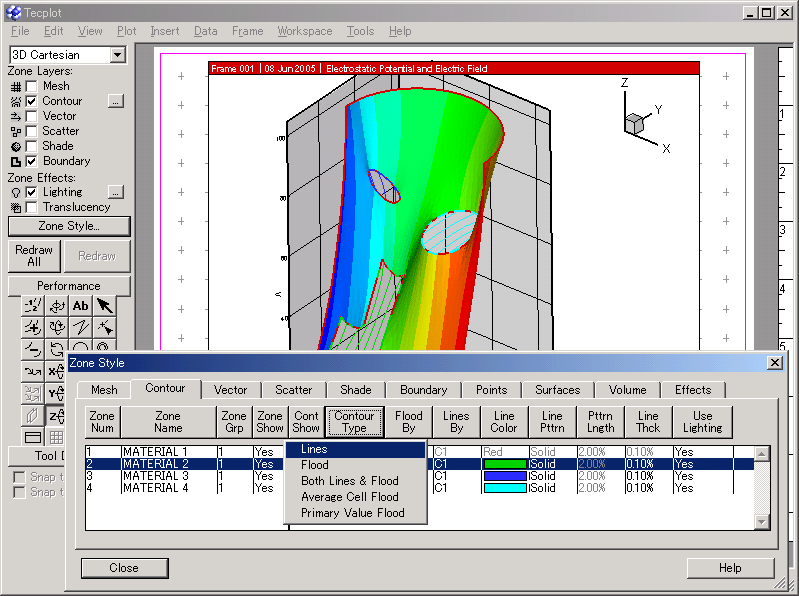
Task: Click the 3D orientation axis cube
Action: tap(634, 124)
